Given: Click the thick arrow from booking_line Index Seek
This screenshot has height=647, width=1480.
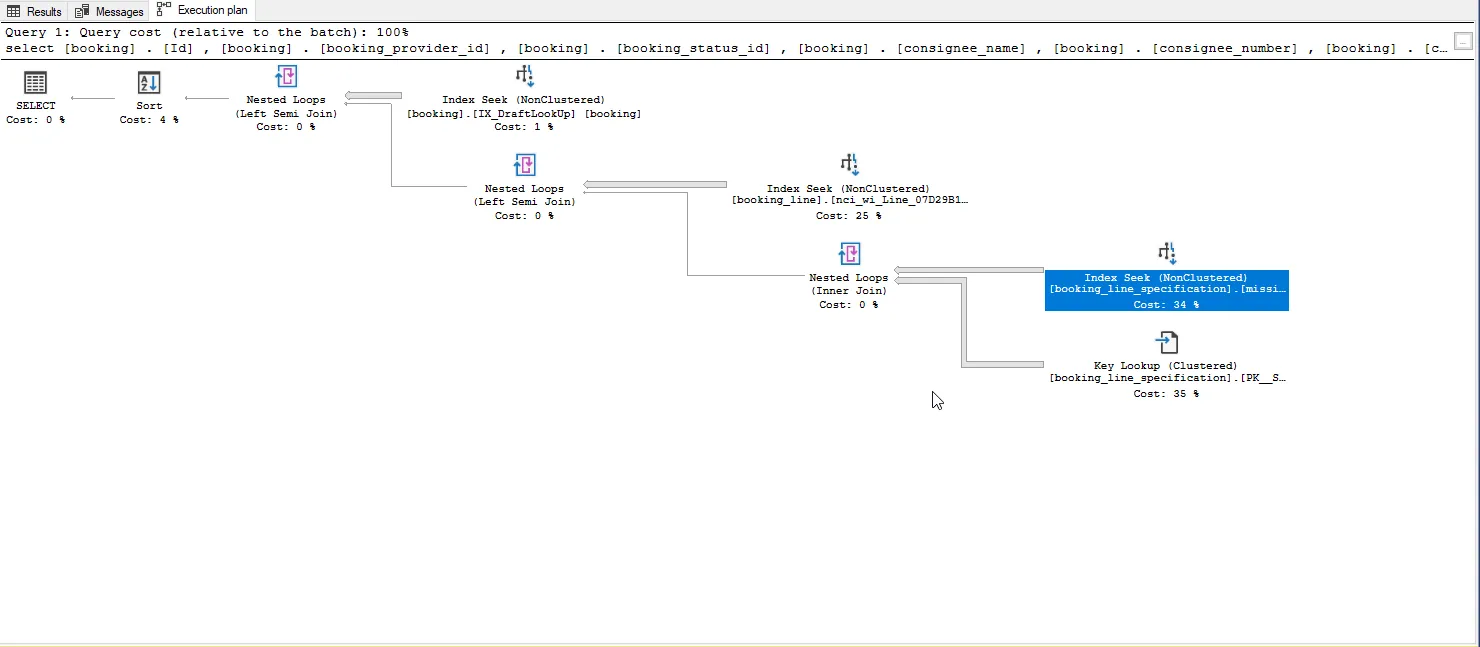Looking at the screenshot, I should point(655,184).
